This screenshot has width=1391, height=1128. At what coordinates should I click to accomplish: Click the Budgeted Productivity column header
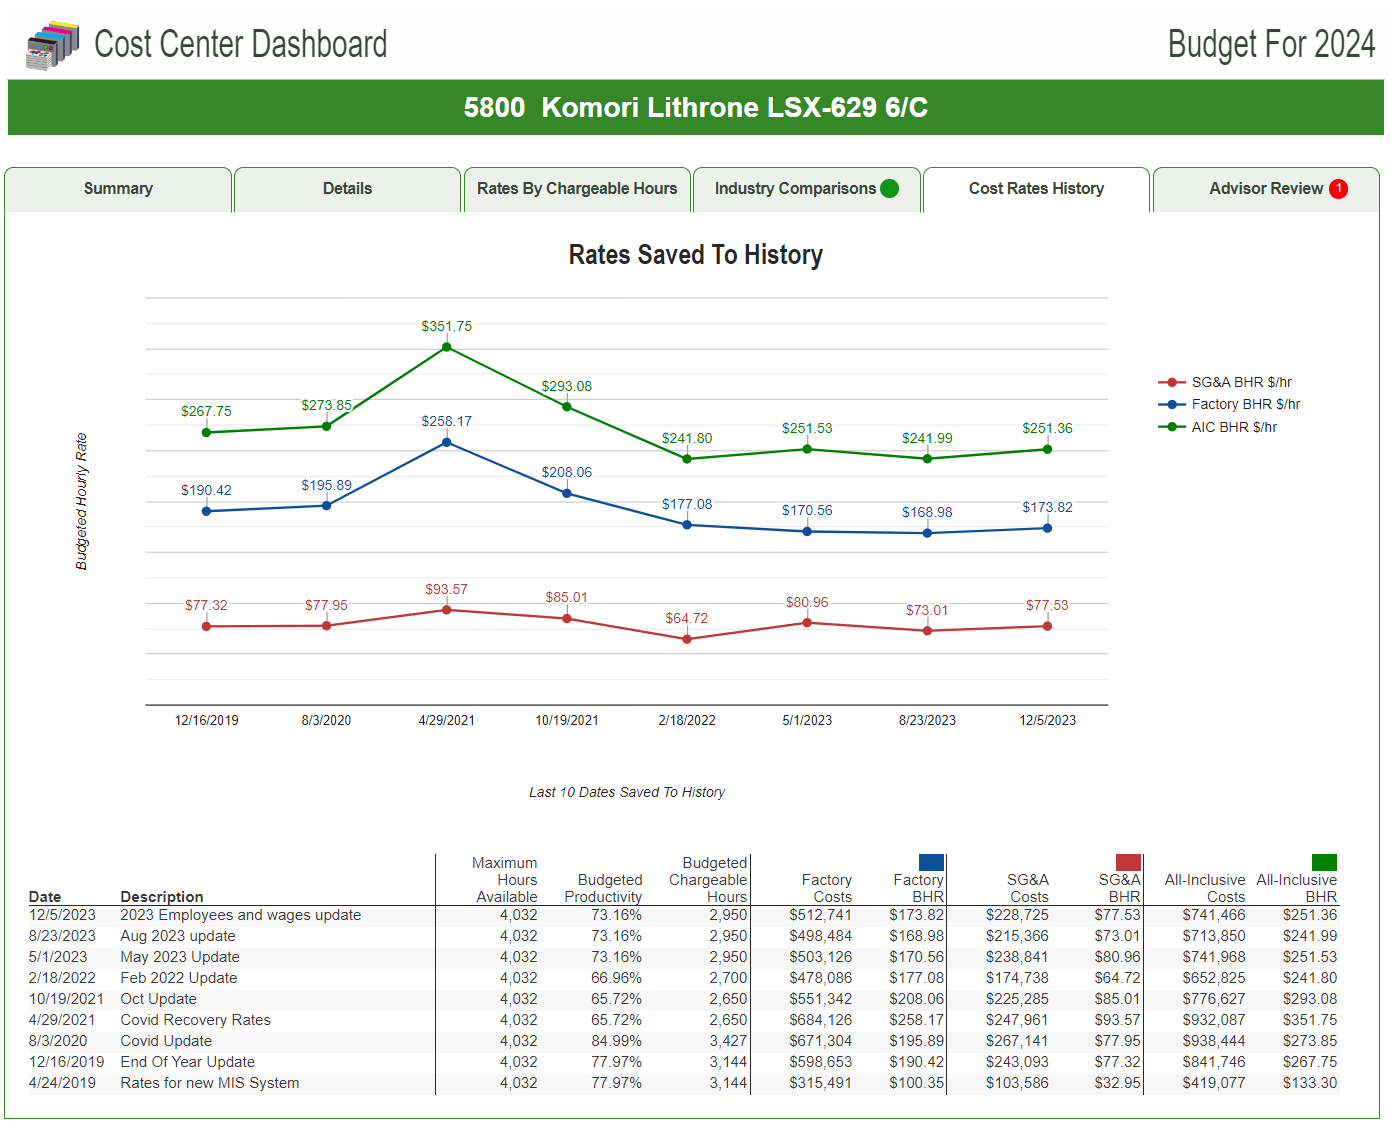pyautogui.click(x=603, y=888)
